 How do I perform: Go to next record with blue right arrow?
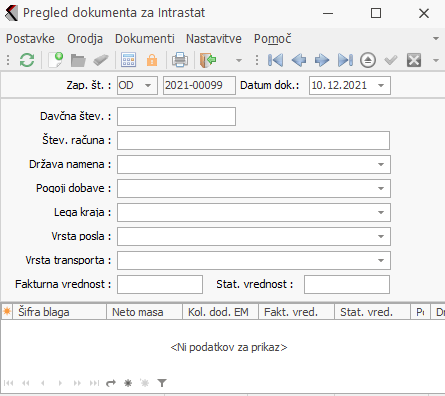pyautogui.click(x=322, y=60)
